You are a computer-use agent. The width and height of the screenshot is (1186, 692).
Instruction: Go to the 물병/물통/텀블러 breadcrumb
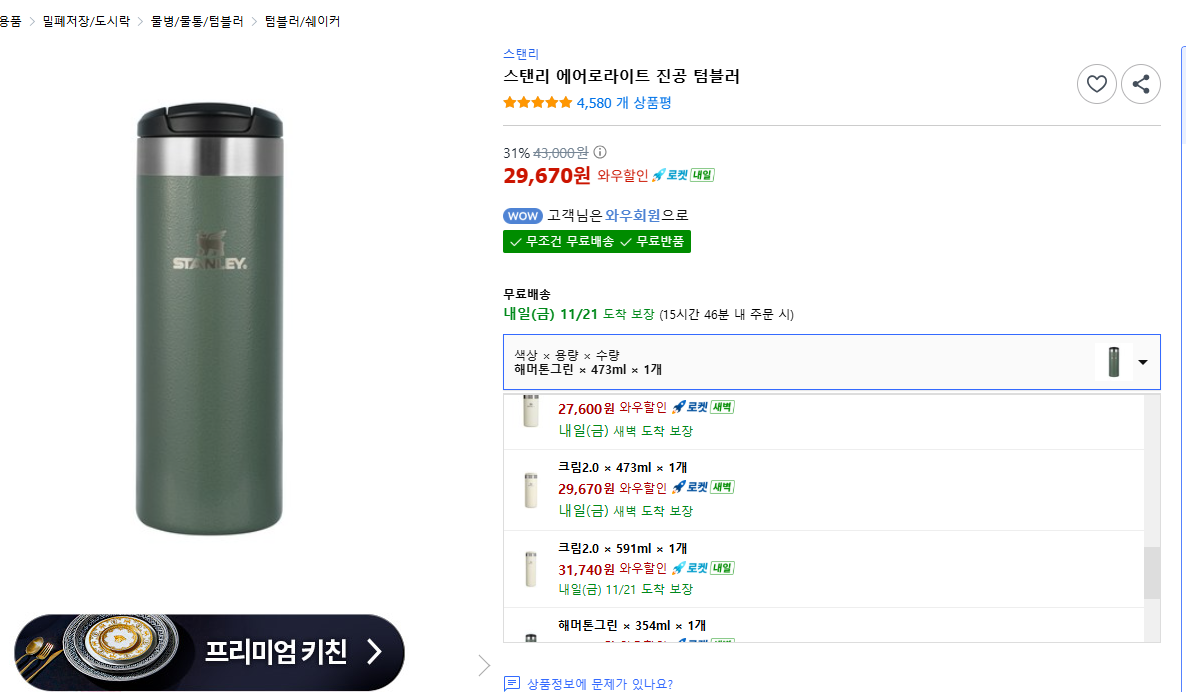tap(197, 21)
